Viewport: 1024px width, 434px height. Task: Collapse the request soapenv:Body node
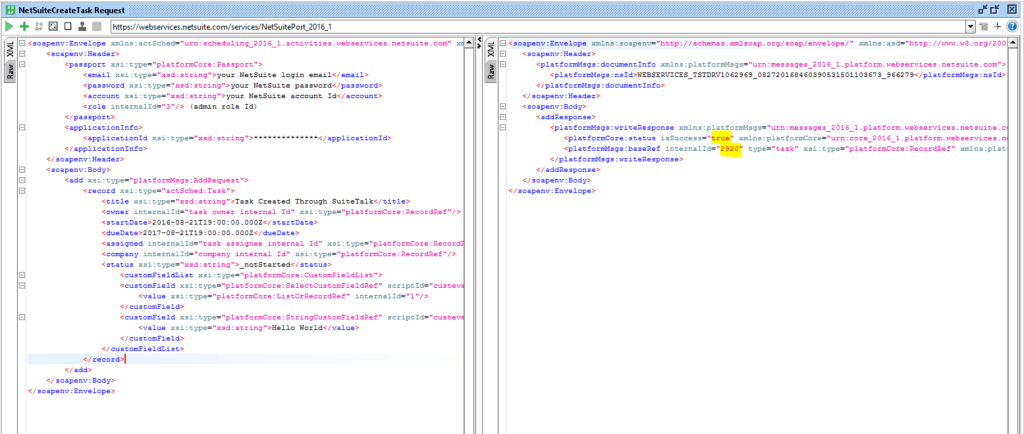pyautogui.click(x=22, y=170)
